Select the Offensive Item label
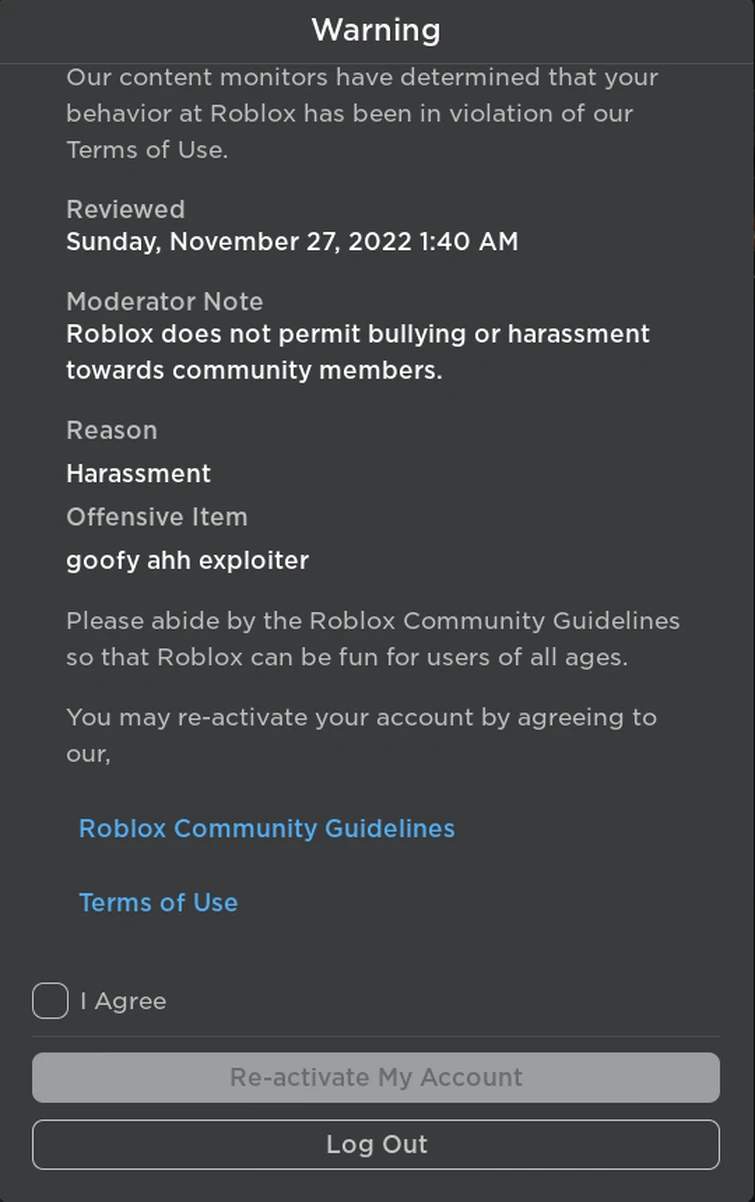 157,517
